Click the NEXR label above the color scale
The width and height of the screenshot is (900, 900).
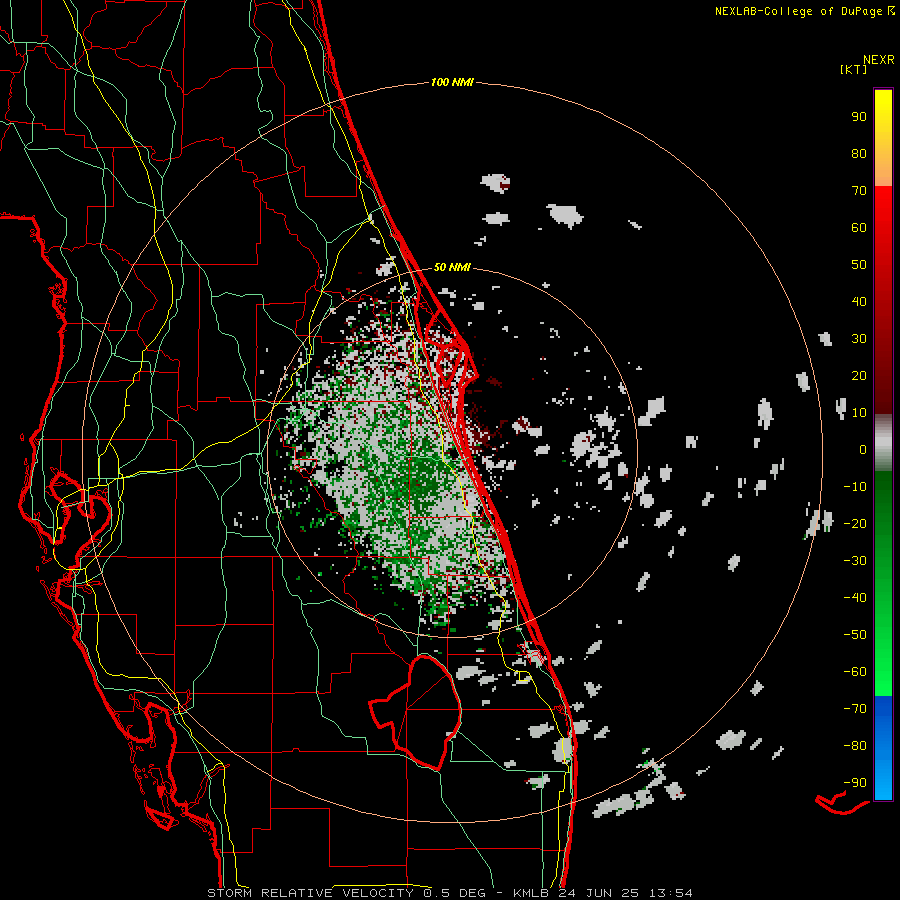pos(879,60)
